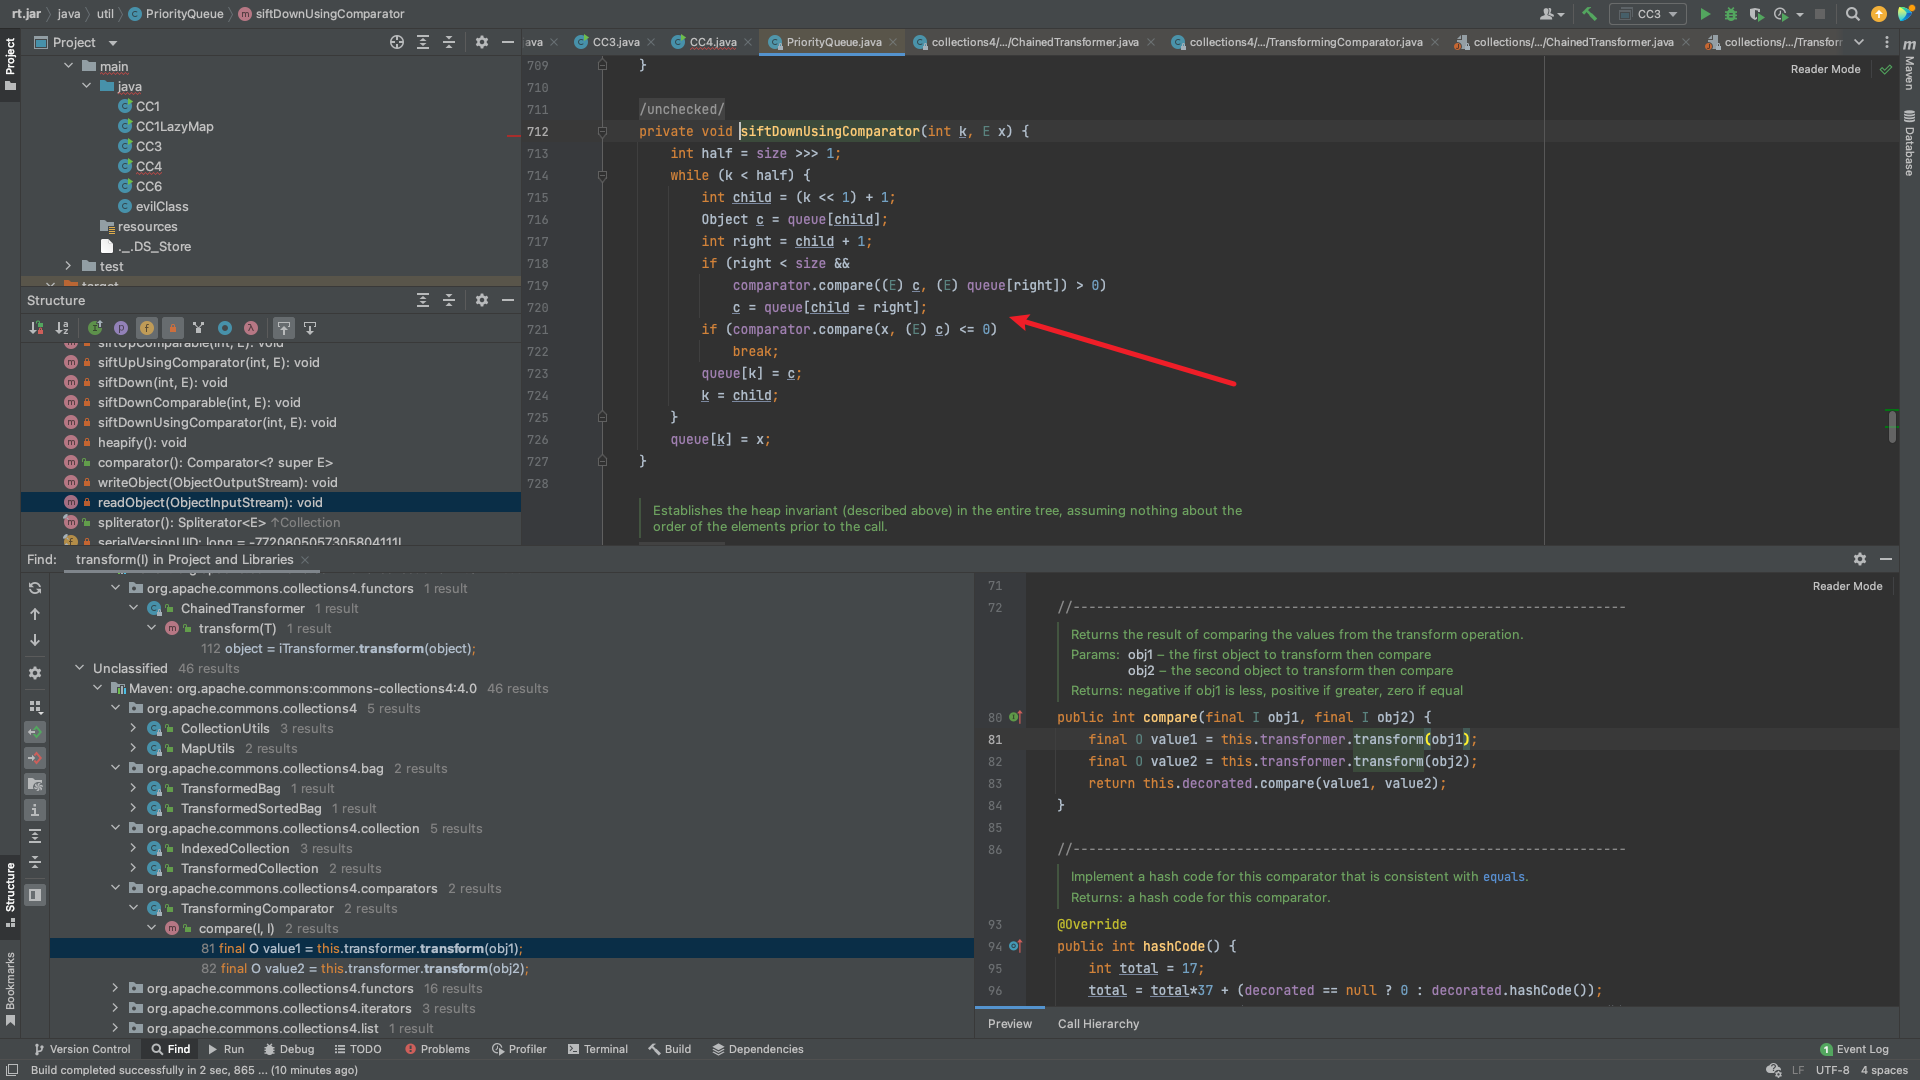1920x1080 pixels.
Task: Open Version Control tool window
Action: 82,1049
